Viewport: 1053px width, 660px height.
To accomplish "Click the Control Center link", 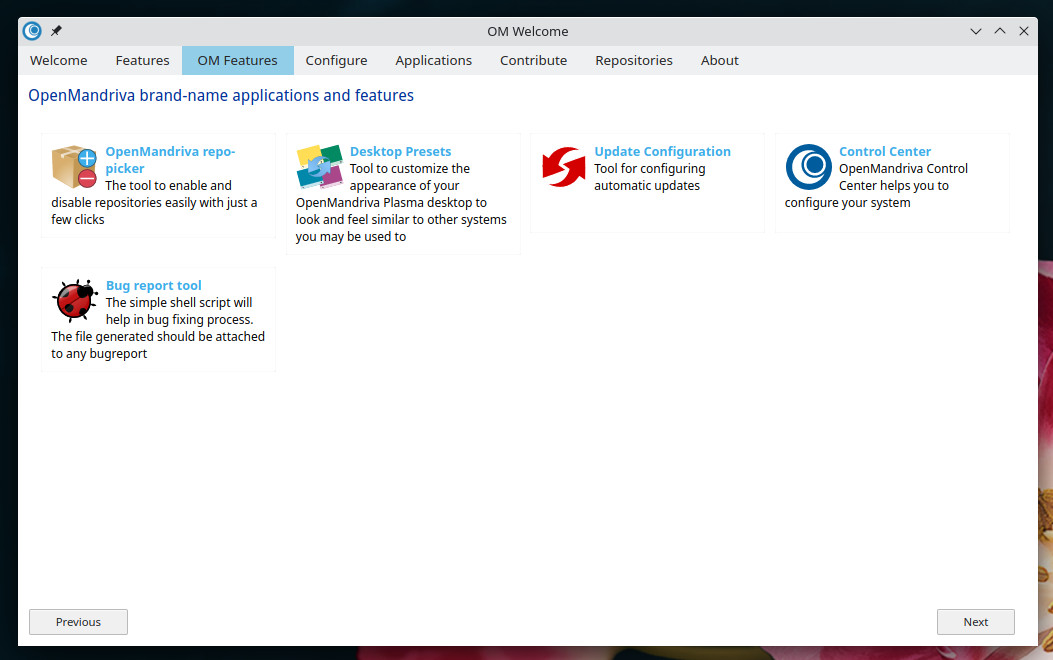I will pos(885,152).
